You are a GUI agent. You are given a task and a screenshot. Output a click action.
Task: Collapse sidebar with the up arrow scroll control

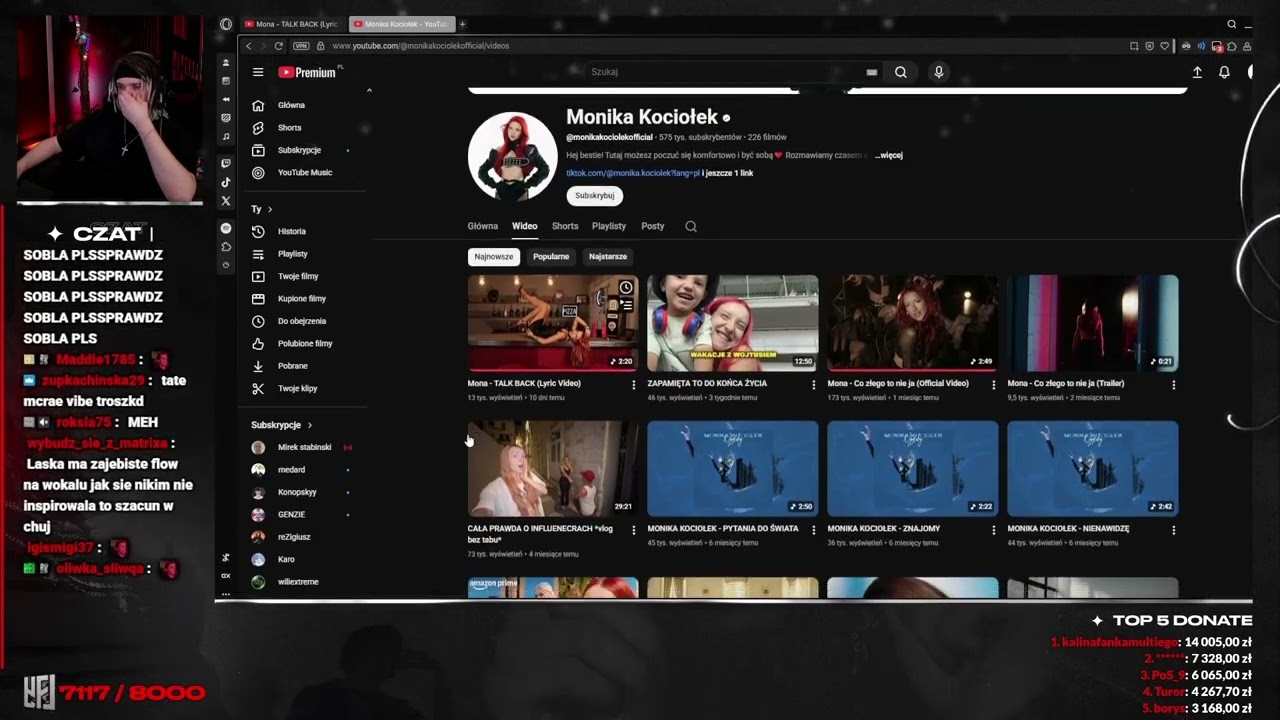(369, 91)
